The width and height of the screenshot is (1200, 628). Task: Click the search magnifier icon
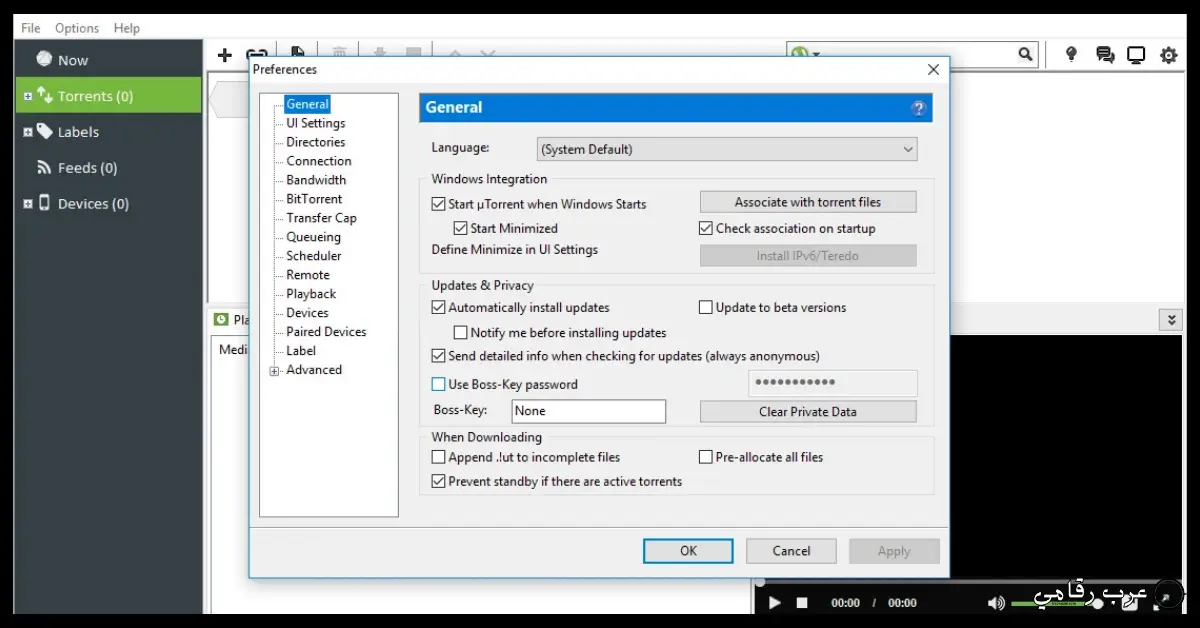click(1025, 54)
